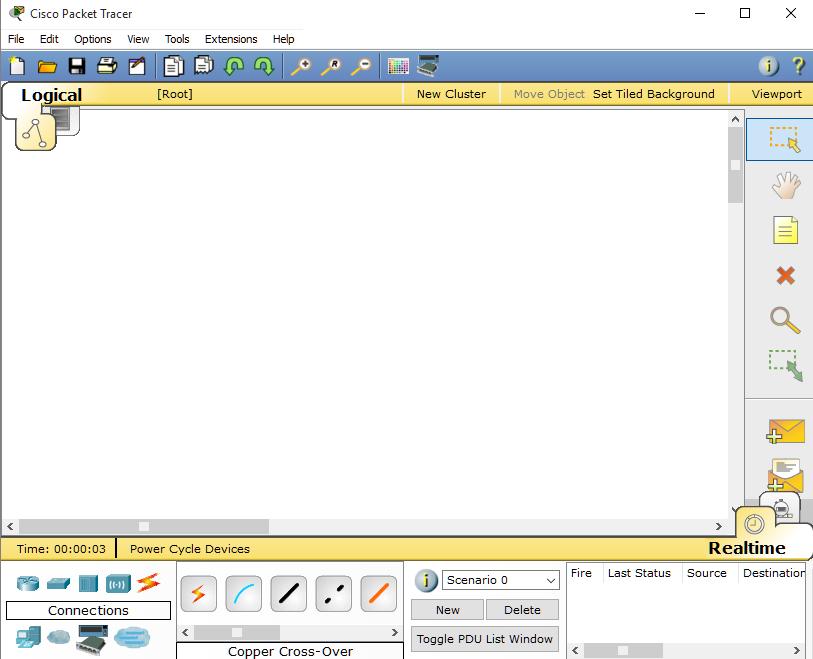Screen dimensions: 813x659
Task: Reset zoom with the R magnifier
Action: click(331, 66)
